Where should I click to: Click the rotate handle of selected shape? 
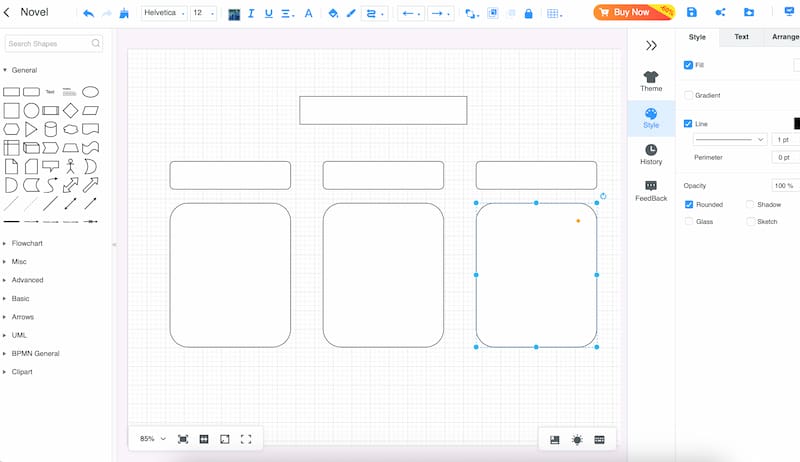[603, 196]
